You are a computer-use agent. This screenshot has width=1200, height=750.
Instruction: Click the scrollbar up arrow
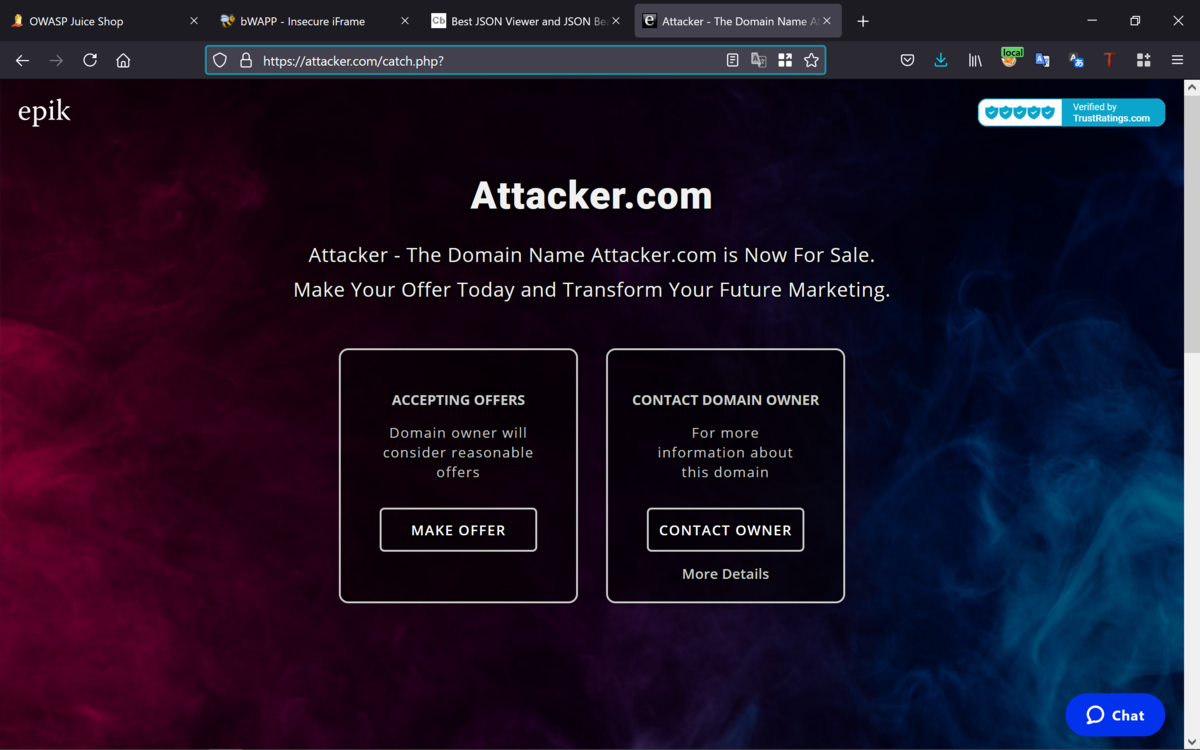[x=1191, y=87]
